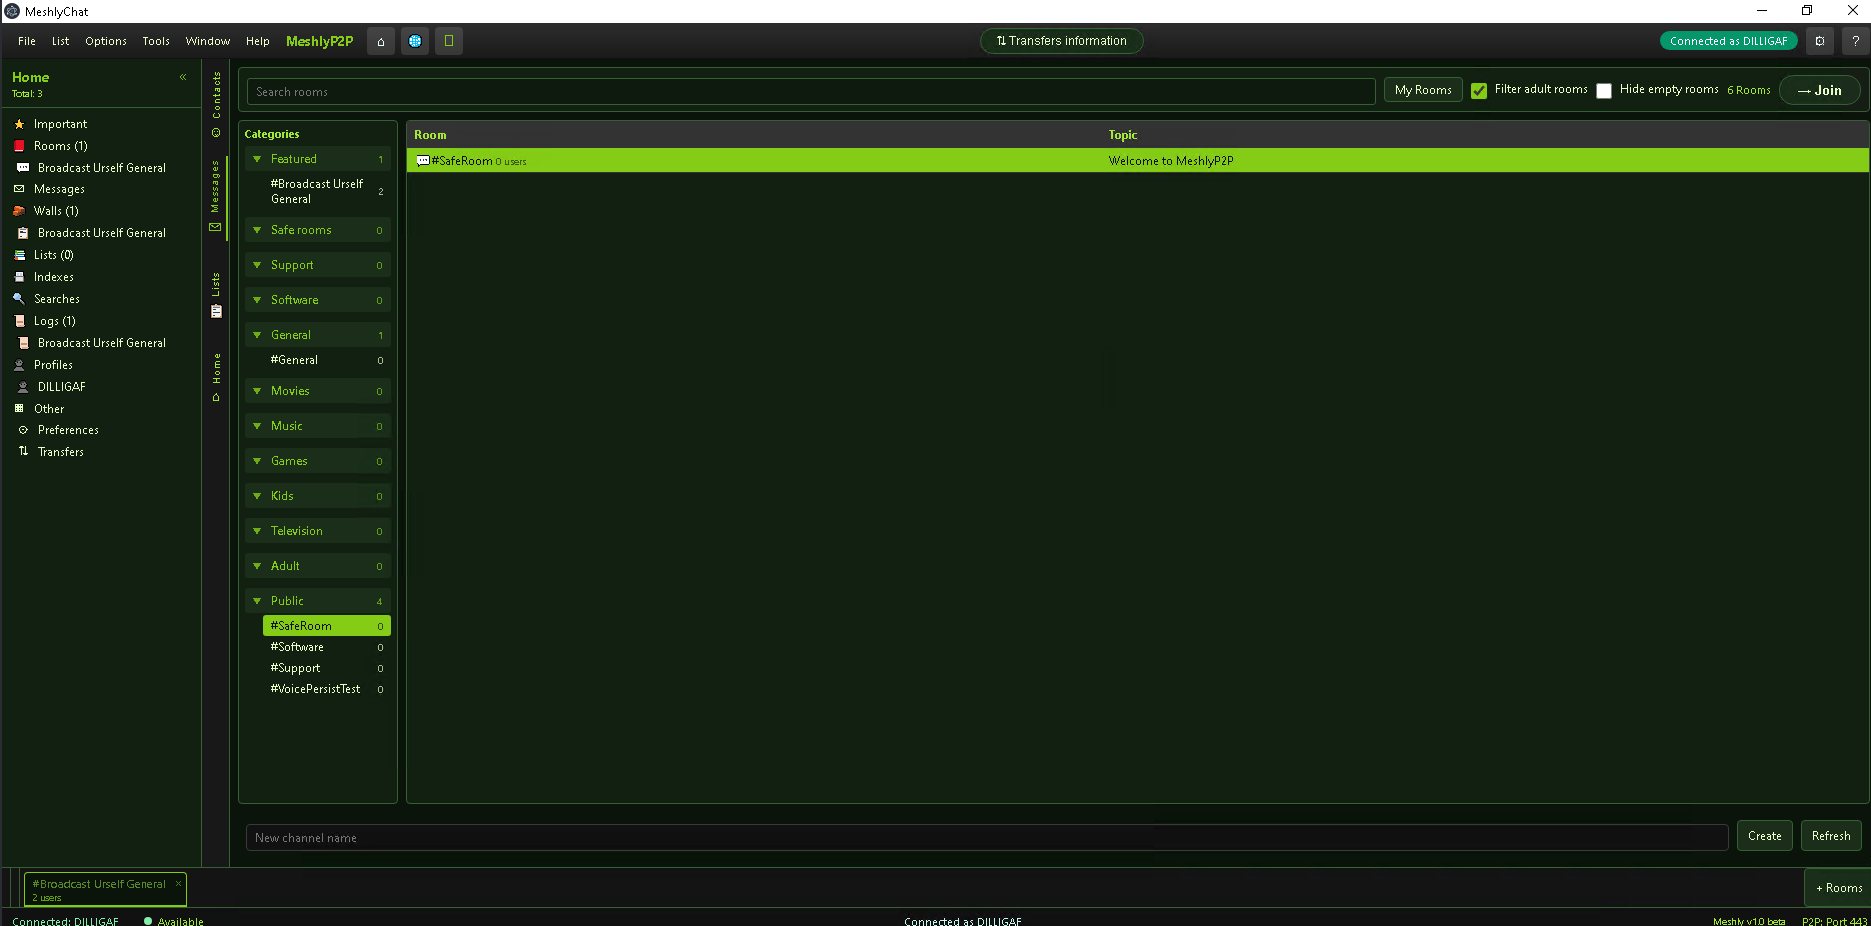The height and width of the screenshot is (926, 1871).
Task: Open the vertical Lists tab
Action: 216,295
